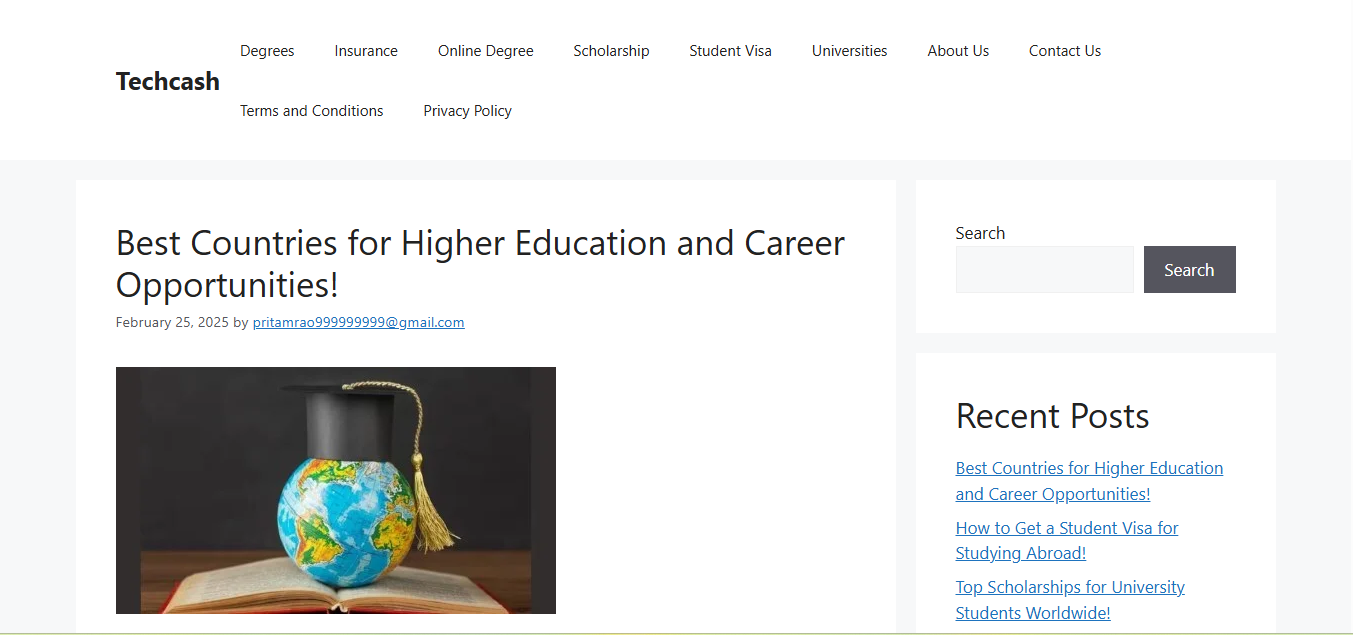Open the Online Degree section
The image size is (1353, 635).
coord(486,51)
